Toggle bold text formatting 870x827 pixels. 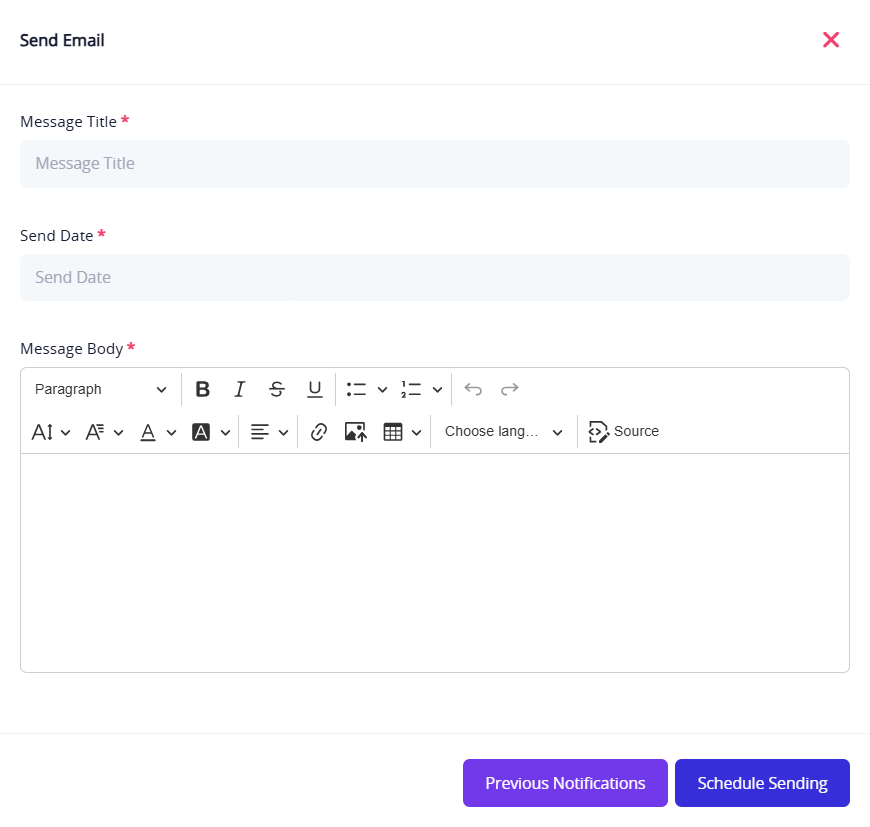(x=203, y=389)
